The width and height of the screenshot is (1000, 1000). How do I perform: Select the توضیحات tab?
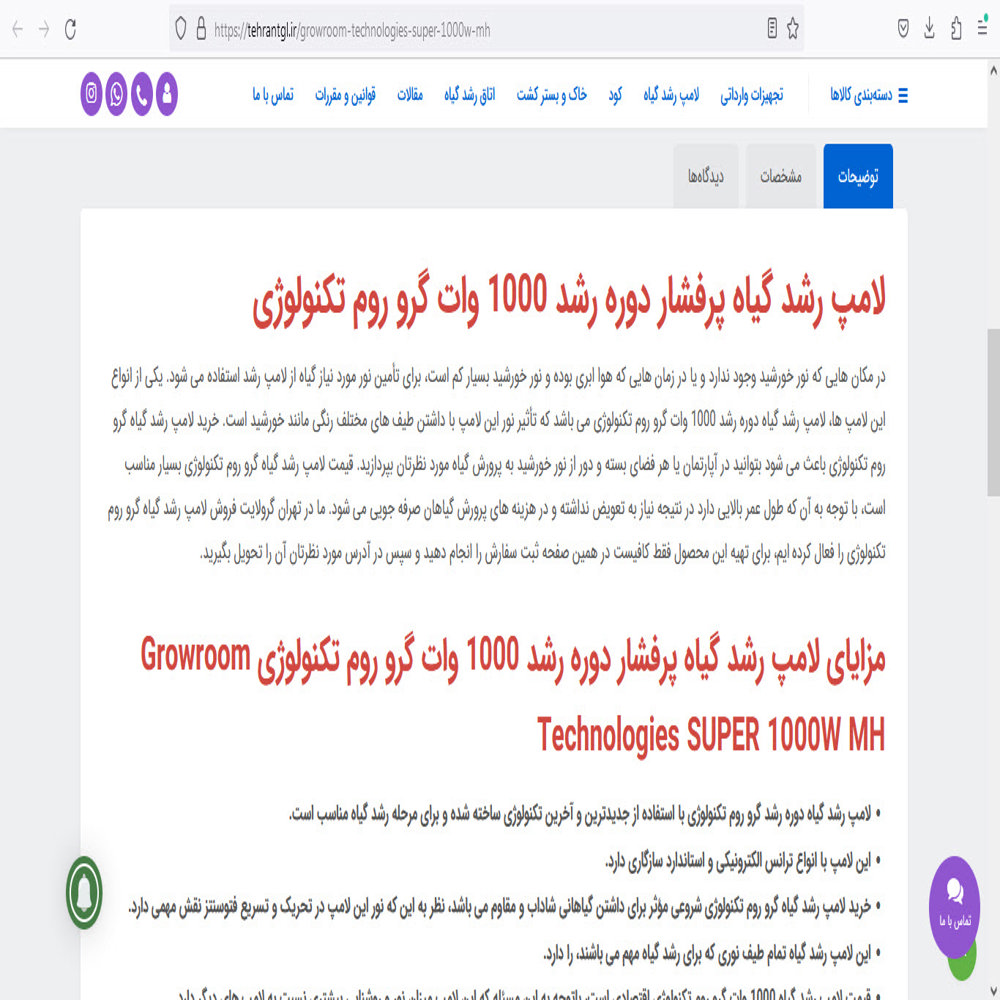tap(858, 177)
